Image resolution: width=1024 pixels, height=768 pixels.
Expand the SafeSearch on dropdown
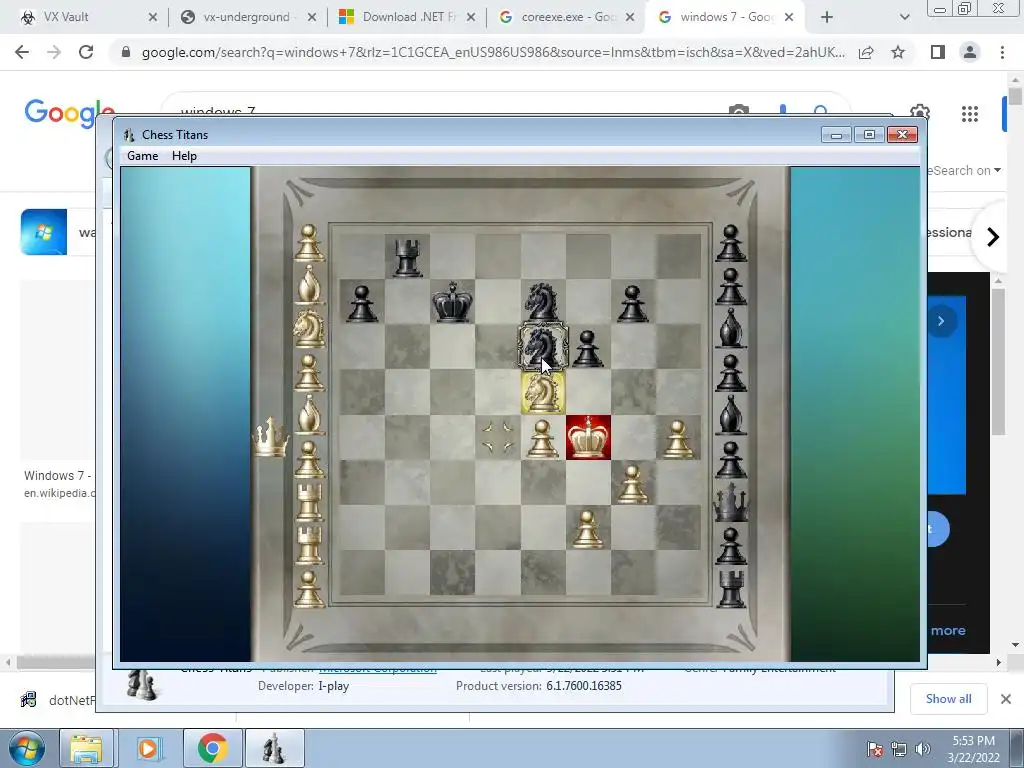(965, 170)
